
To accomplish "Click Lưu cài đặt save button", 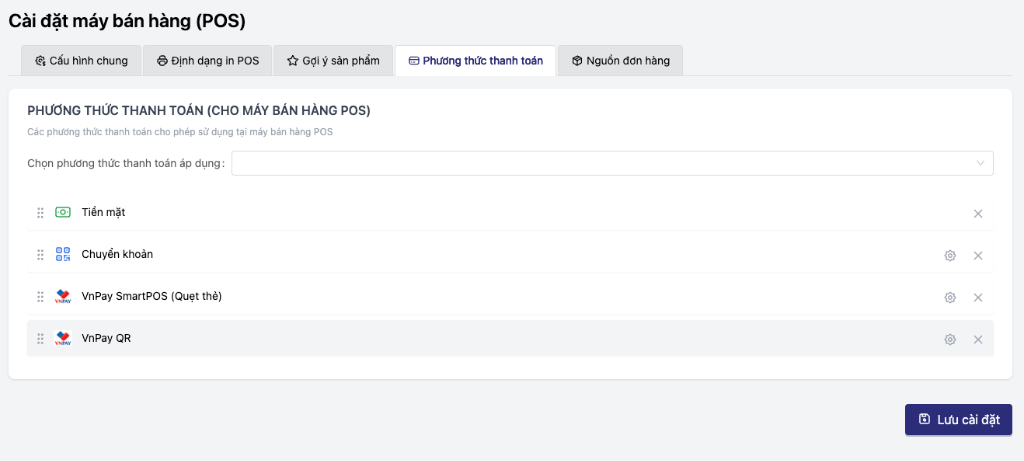I will click(x=958, y=419).
